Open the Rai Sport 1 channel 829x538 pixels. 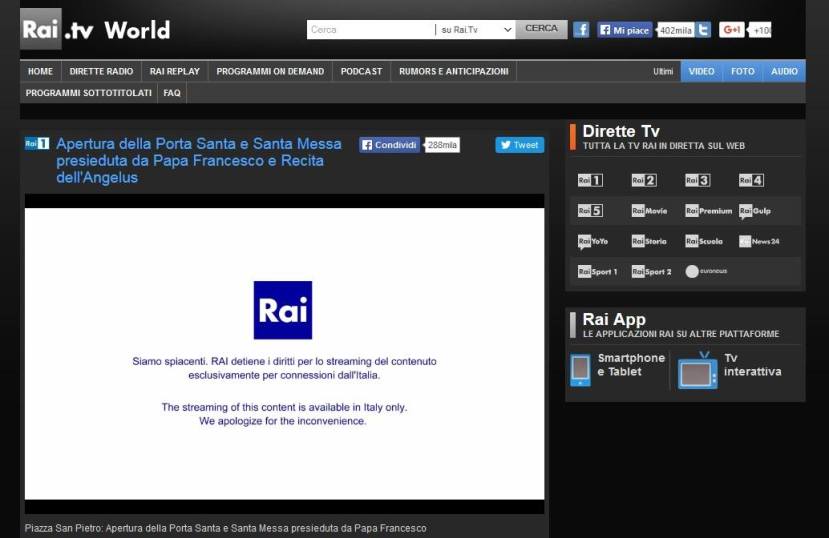point(597,272)
